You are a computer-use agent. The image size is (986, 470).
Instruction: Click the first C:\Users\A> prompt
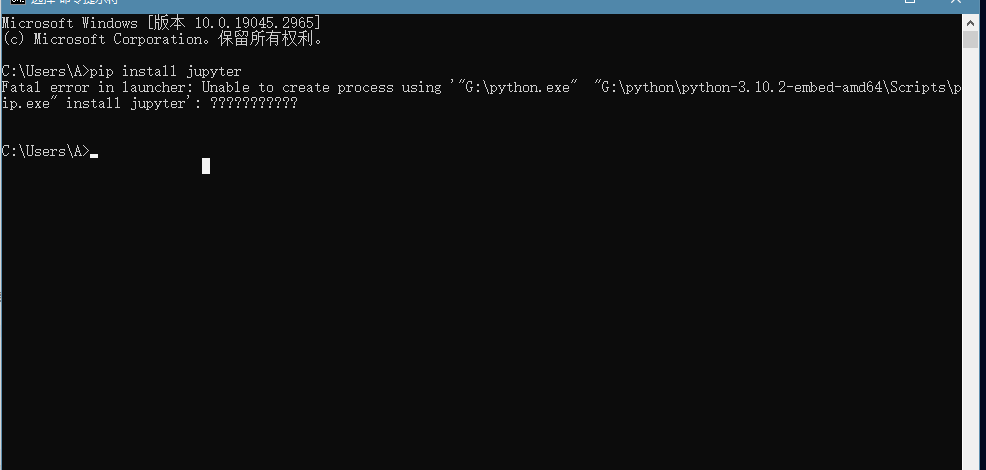pyautogui.click(x=46, y=71)
